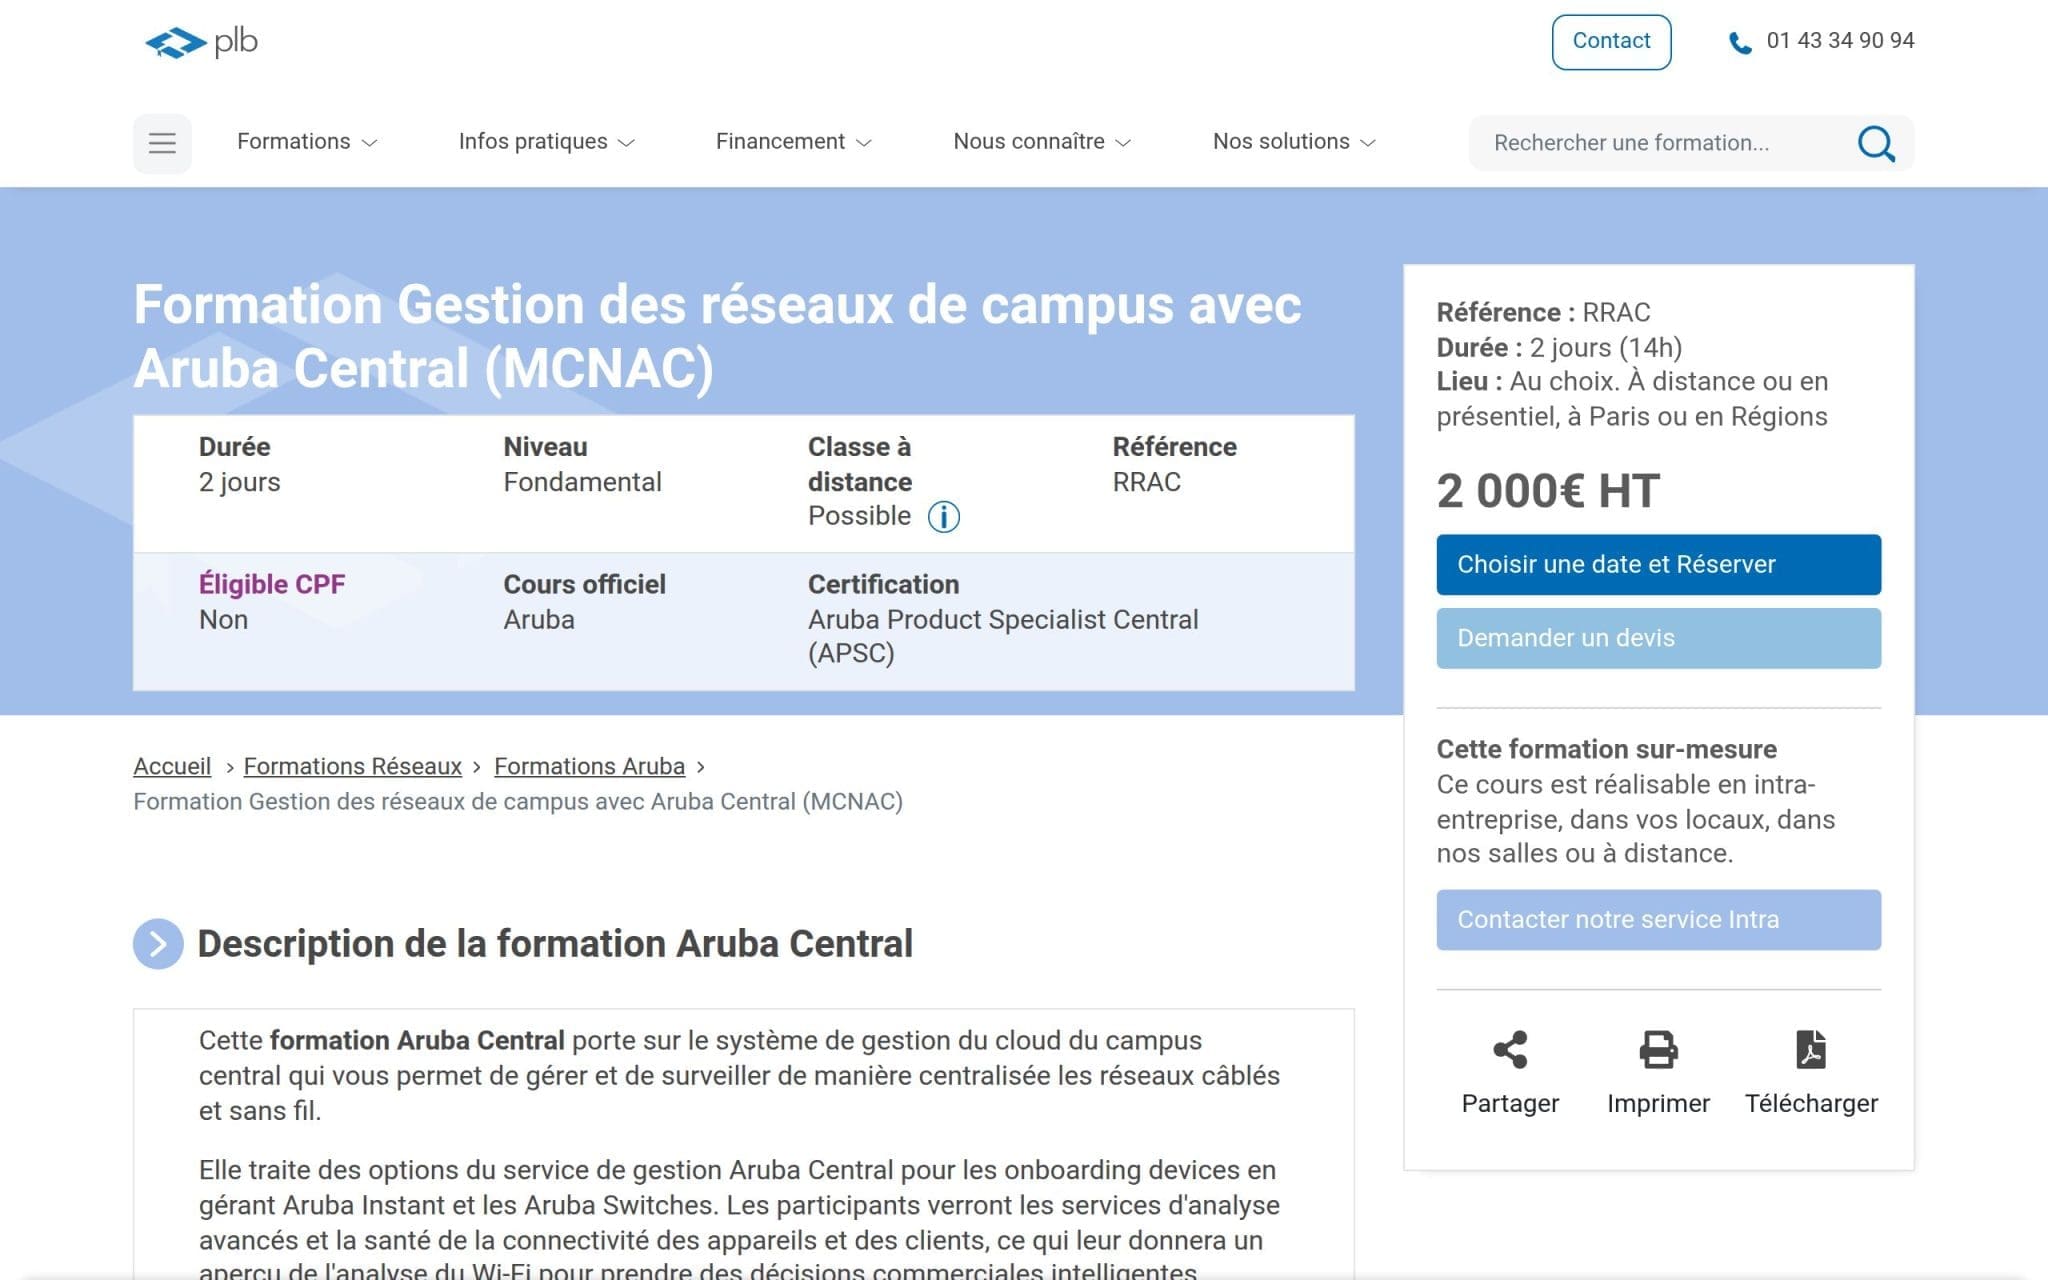Click the Fondamental level value
The width and height of the screenshot is (2048, 1280).
pyautogui.click(x=582, y=482)
